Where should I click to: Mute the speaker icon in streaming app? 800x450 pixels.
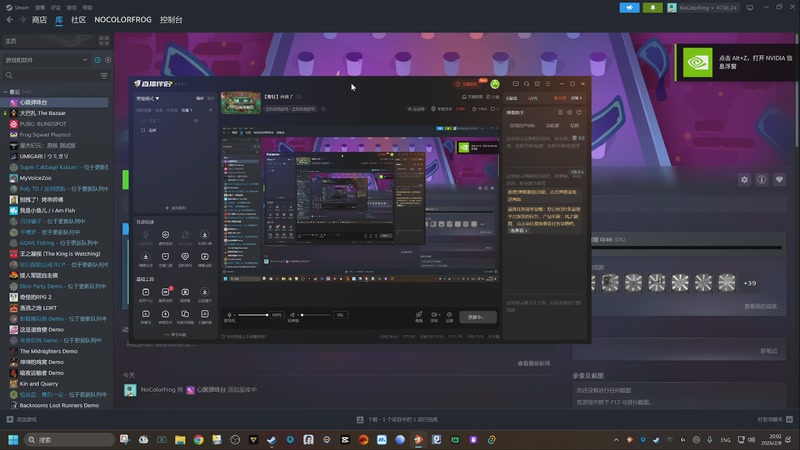click(x=292, y=315)
